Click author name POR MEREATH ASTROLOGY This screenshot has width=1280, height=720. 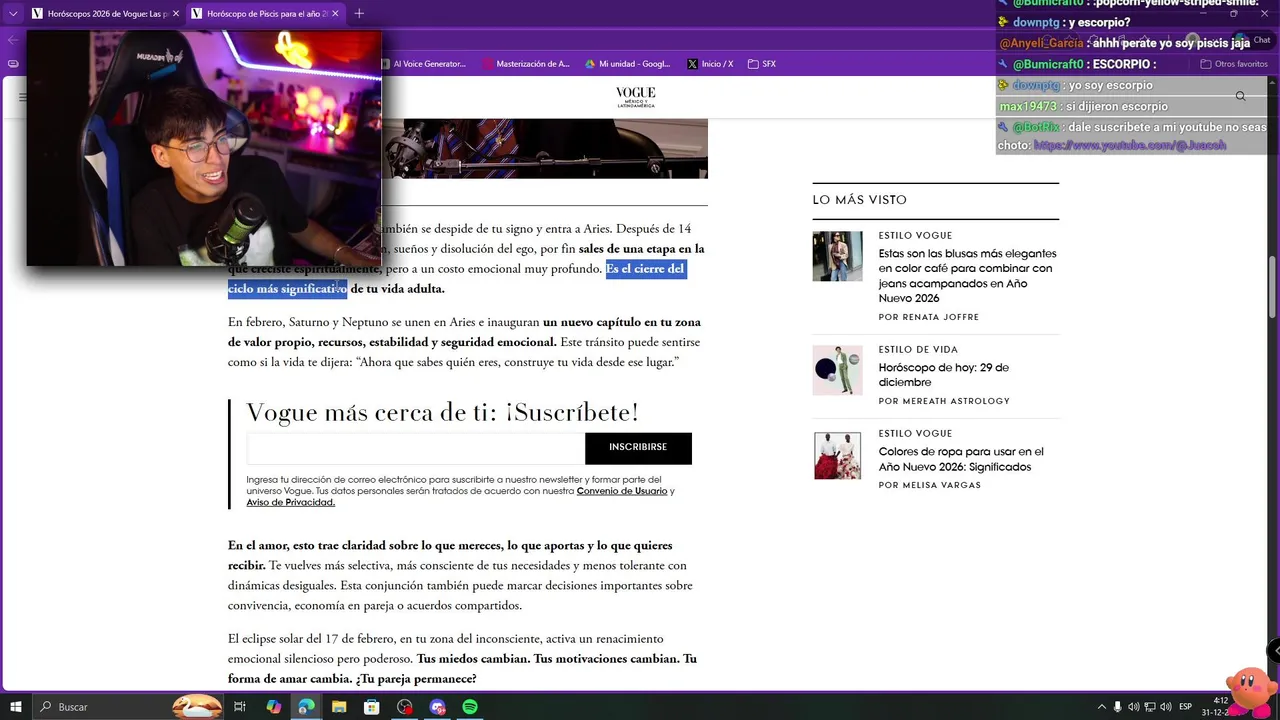tap(944, 401)
